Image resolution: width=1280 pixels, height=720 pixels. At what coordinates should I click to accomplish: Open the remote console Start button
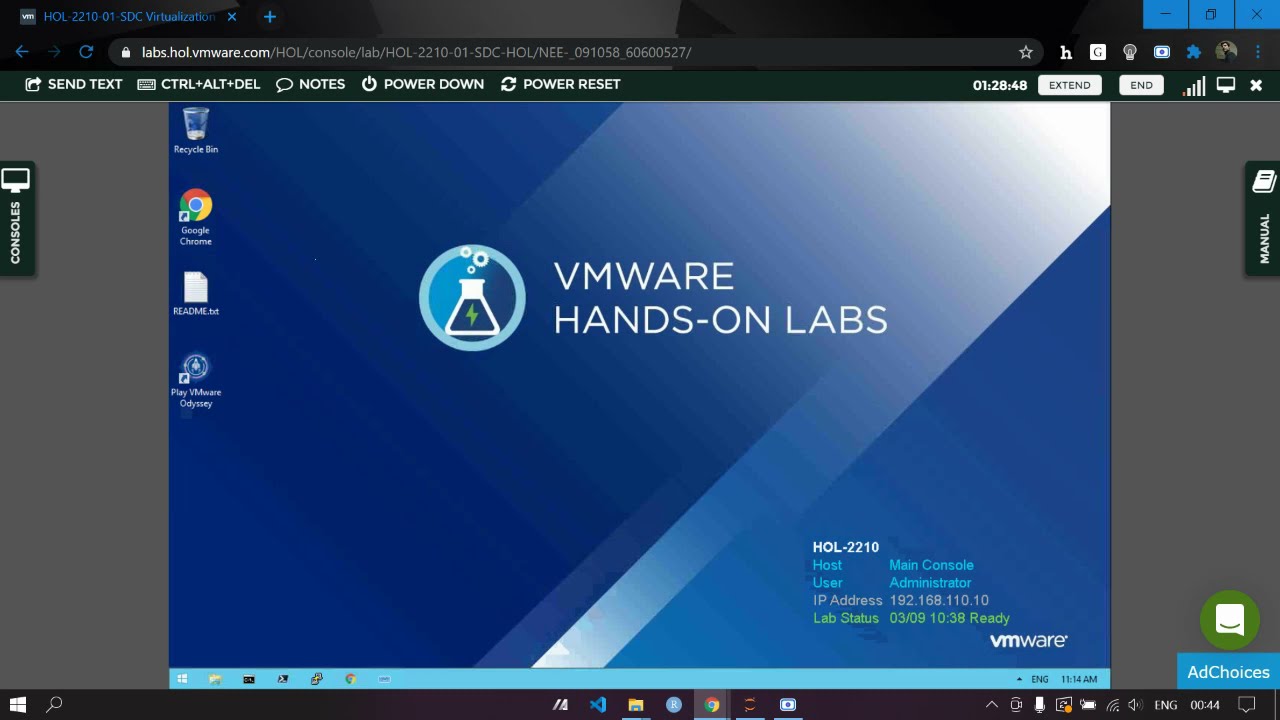[182, 679]
